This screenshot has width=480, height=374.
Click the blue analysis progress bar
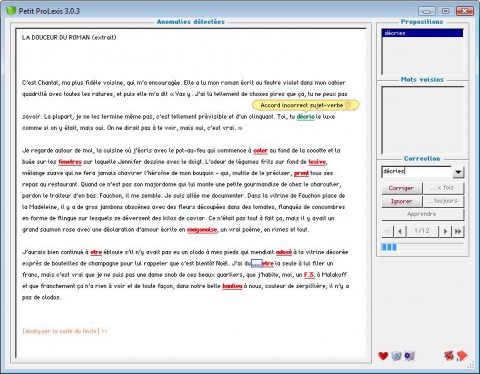coord(422,247)
